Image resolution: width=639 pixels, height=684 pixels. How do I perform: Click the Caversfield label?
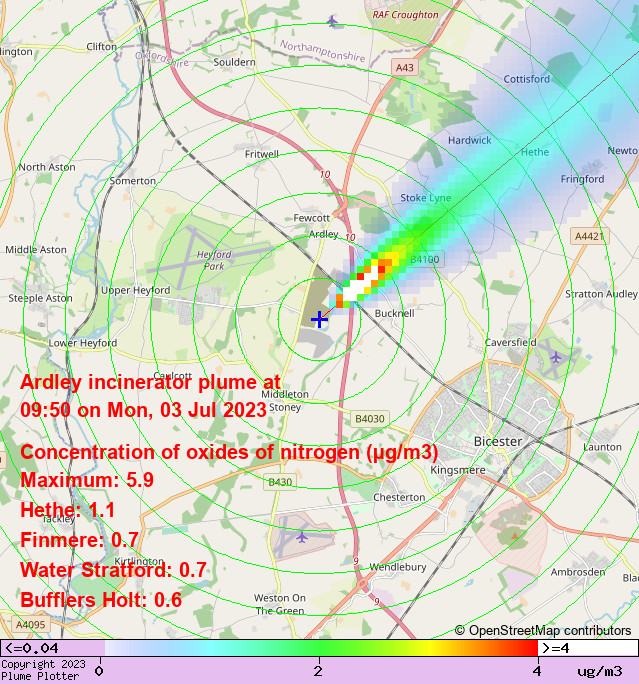(x=510, y=342)
